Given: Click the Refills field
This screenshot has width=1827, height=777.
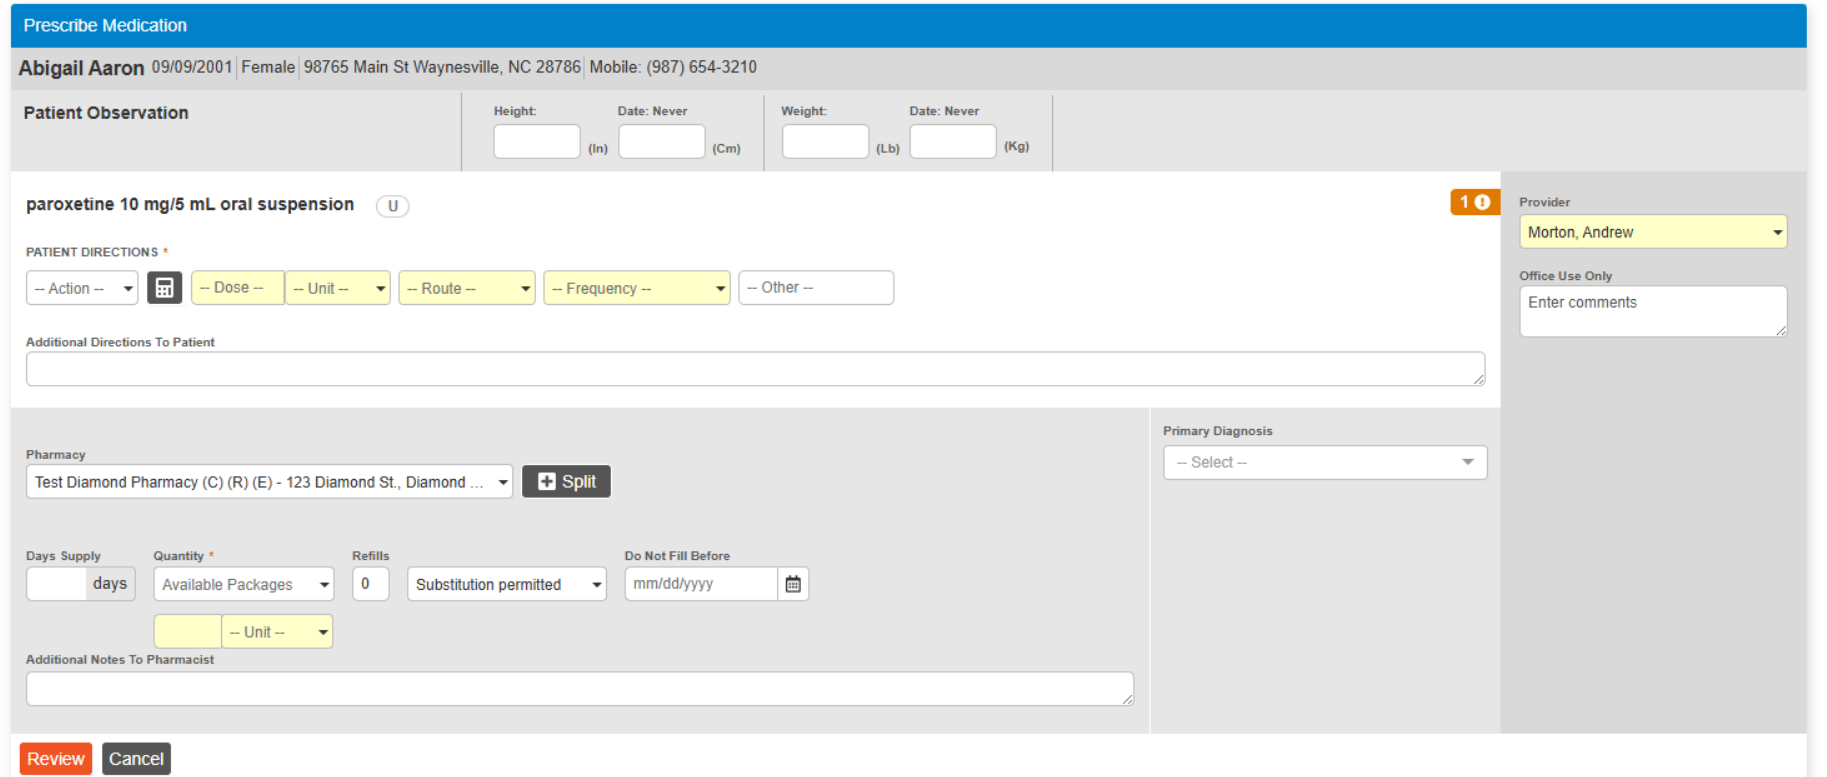Looking at the screenshot, I should point(370,584).
